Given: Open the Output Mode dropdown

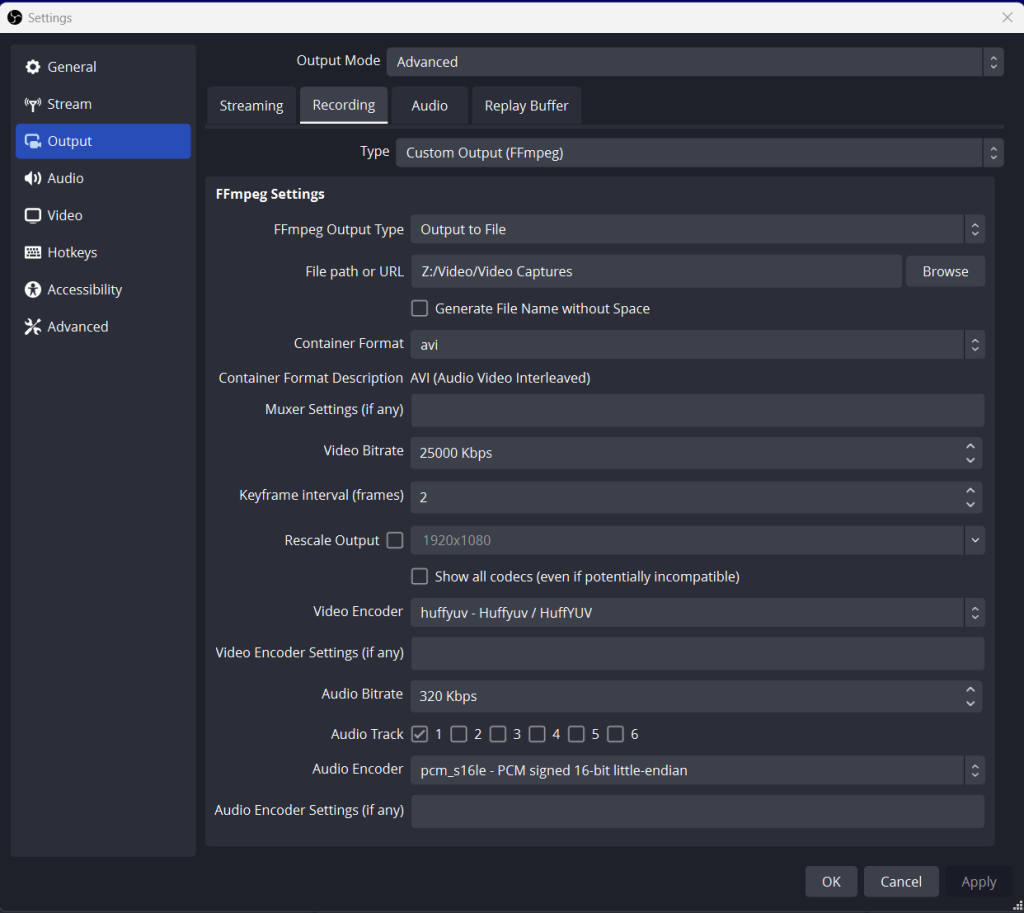Looking at the screenshot, I should 694,62.
